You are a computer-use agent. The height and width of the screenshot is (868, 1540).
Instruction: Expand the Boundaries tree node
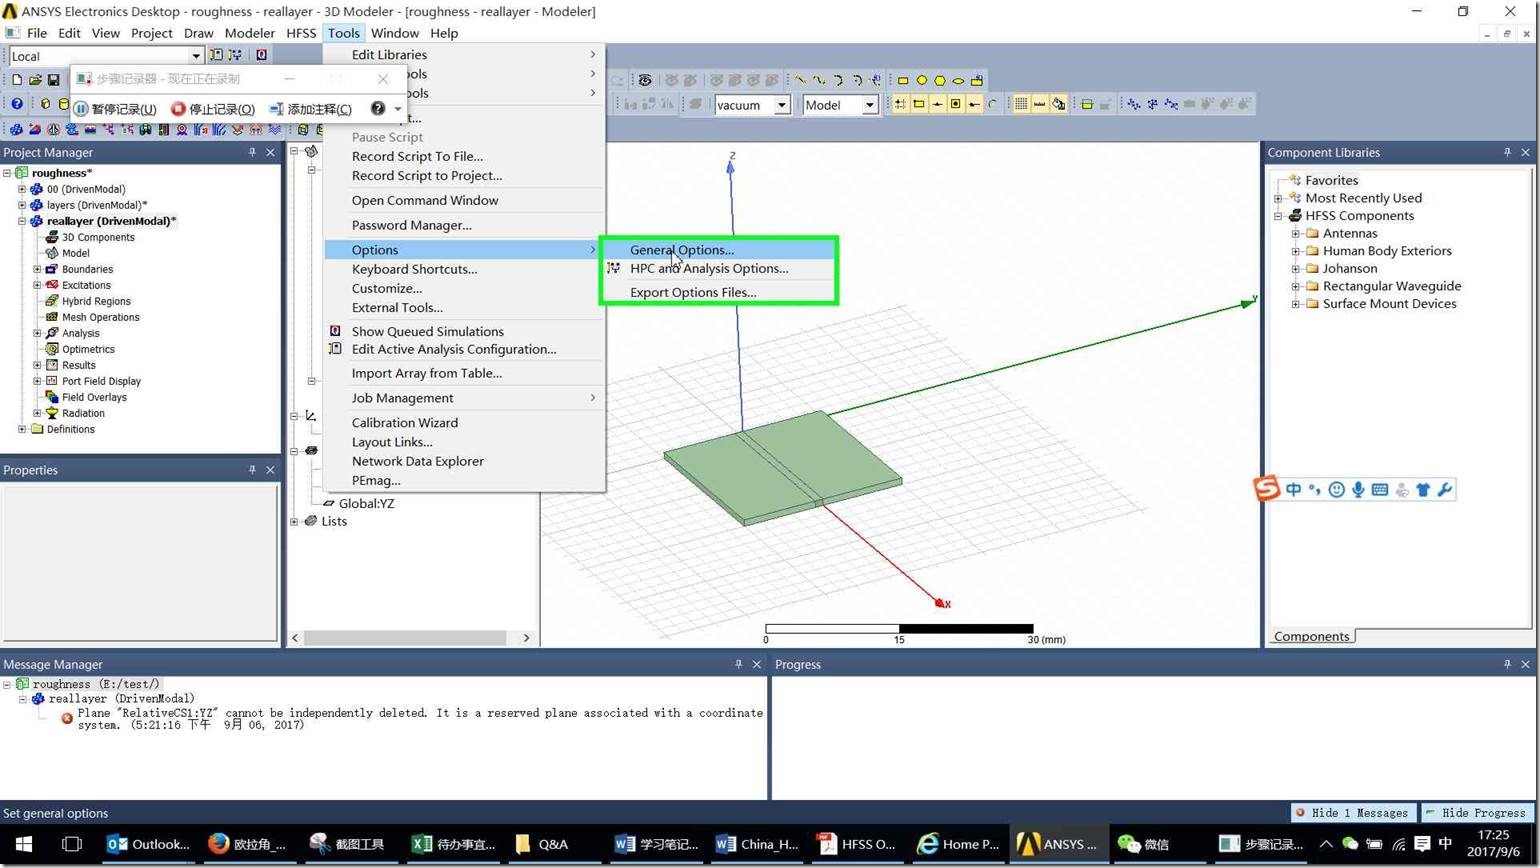coord(38,269)
